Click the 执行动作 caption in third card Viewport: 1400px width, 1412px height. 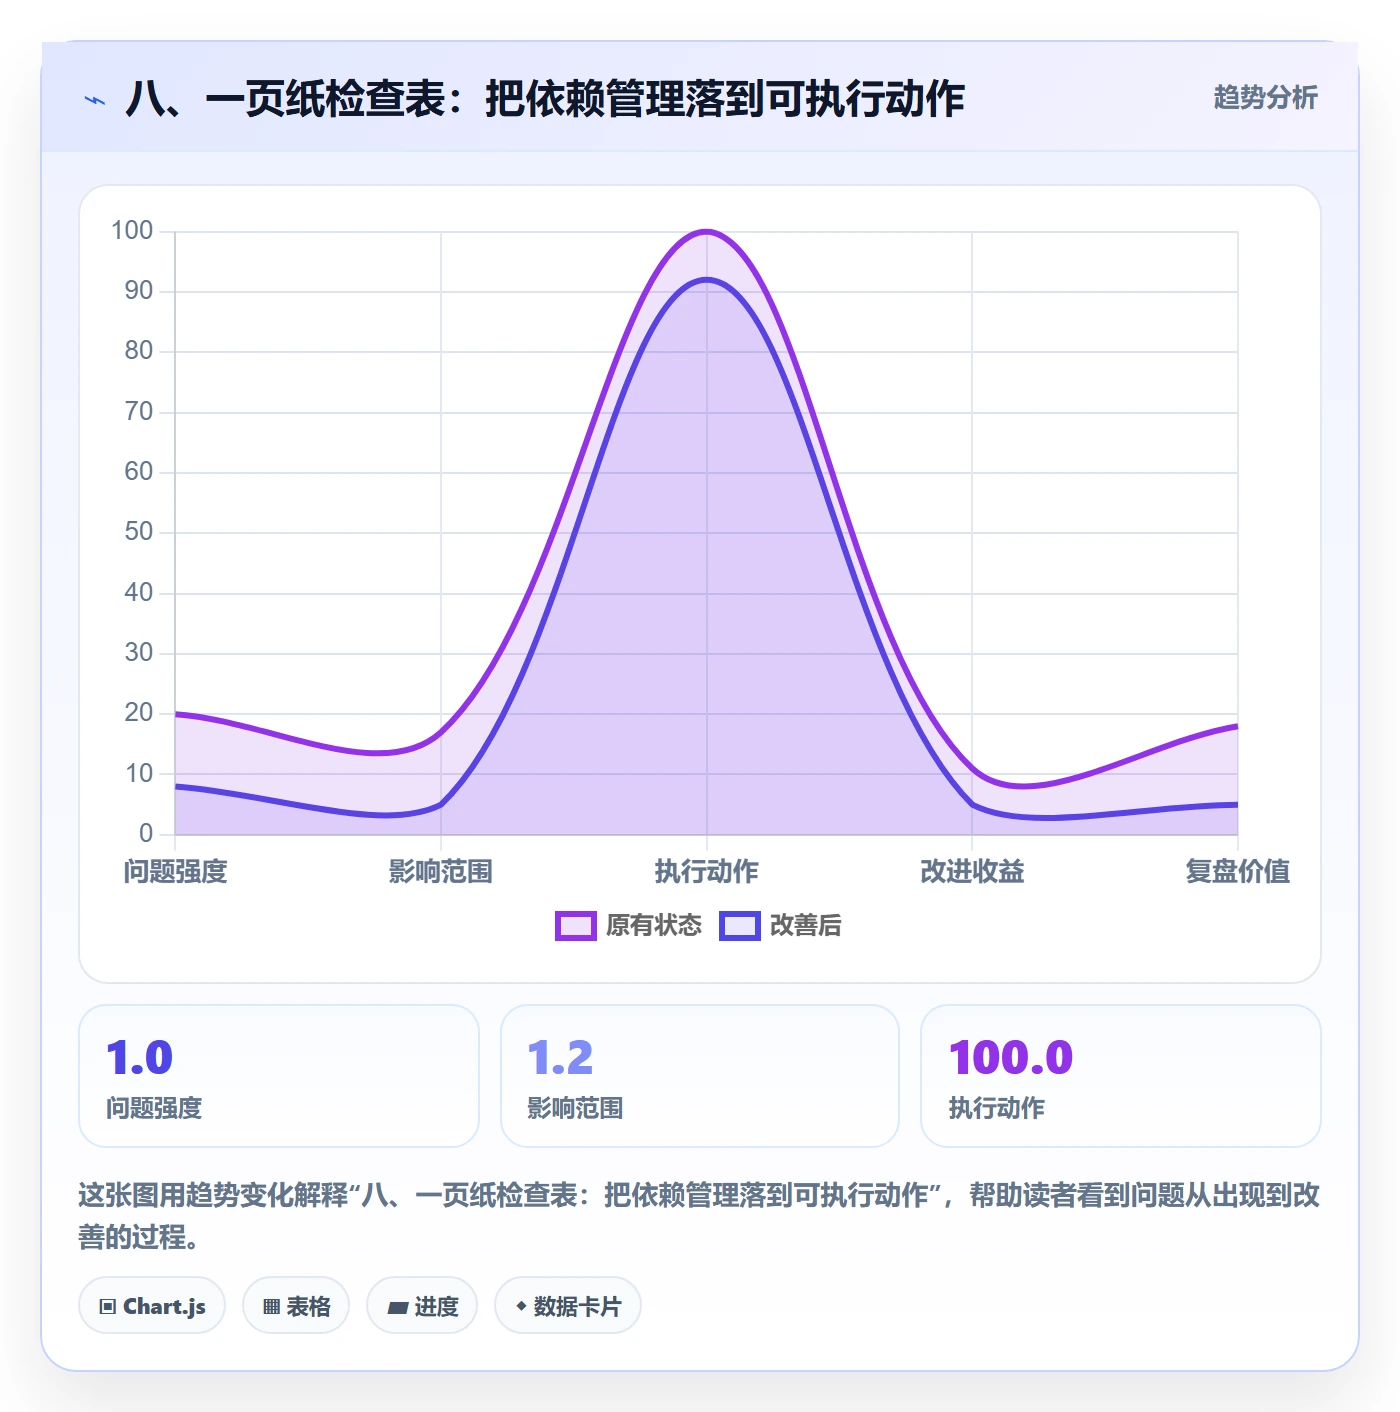[x=997, y=1108]
